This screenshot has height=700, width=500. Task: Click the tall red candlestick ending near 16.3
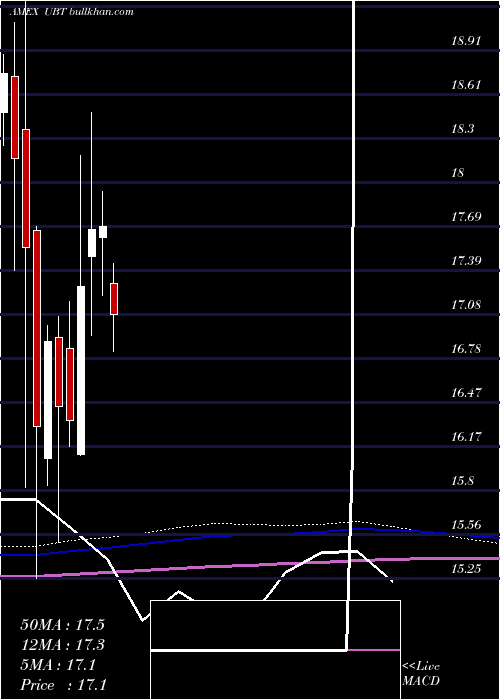tap(37, 328)
